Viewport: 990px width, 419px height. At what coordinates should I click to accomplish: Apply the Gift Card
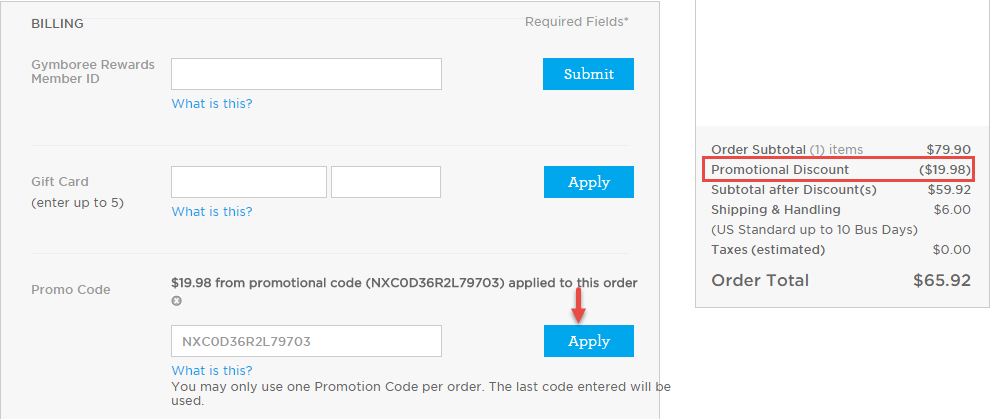(589, 182)
